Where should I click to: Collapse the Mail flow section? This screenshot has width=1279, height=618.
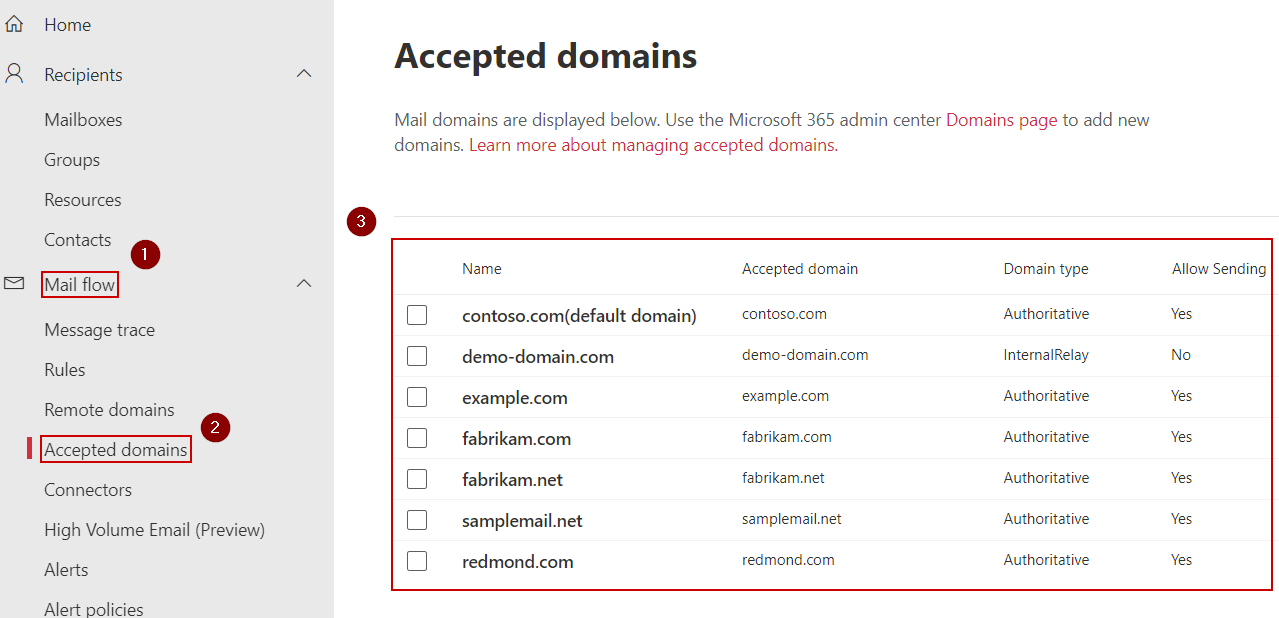pyautogui.click(x=304, y=283)
